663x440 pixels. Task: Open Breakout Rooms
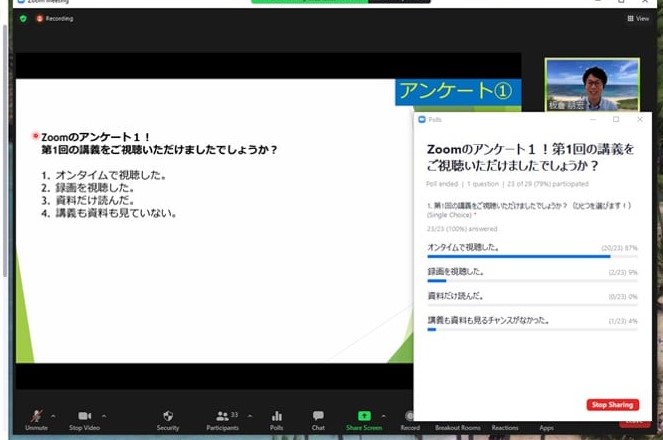(458, 427)
